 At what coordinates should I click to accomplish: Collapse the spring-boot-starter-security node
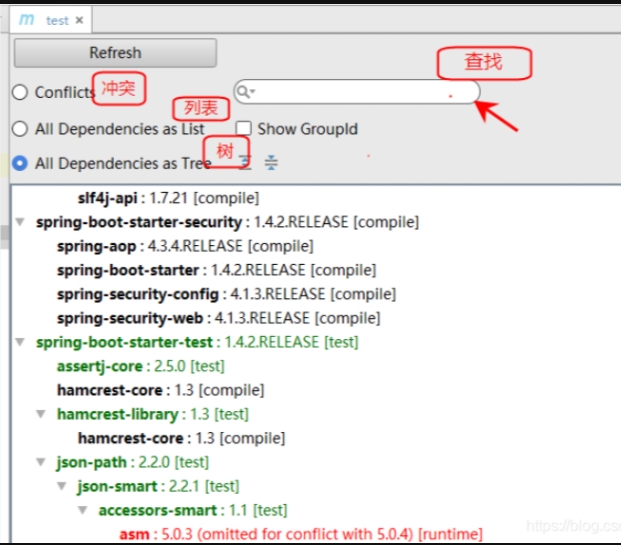21,222
